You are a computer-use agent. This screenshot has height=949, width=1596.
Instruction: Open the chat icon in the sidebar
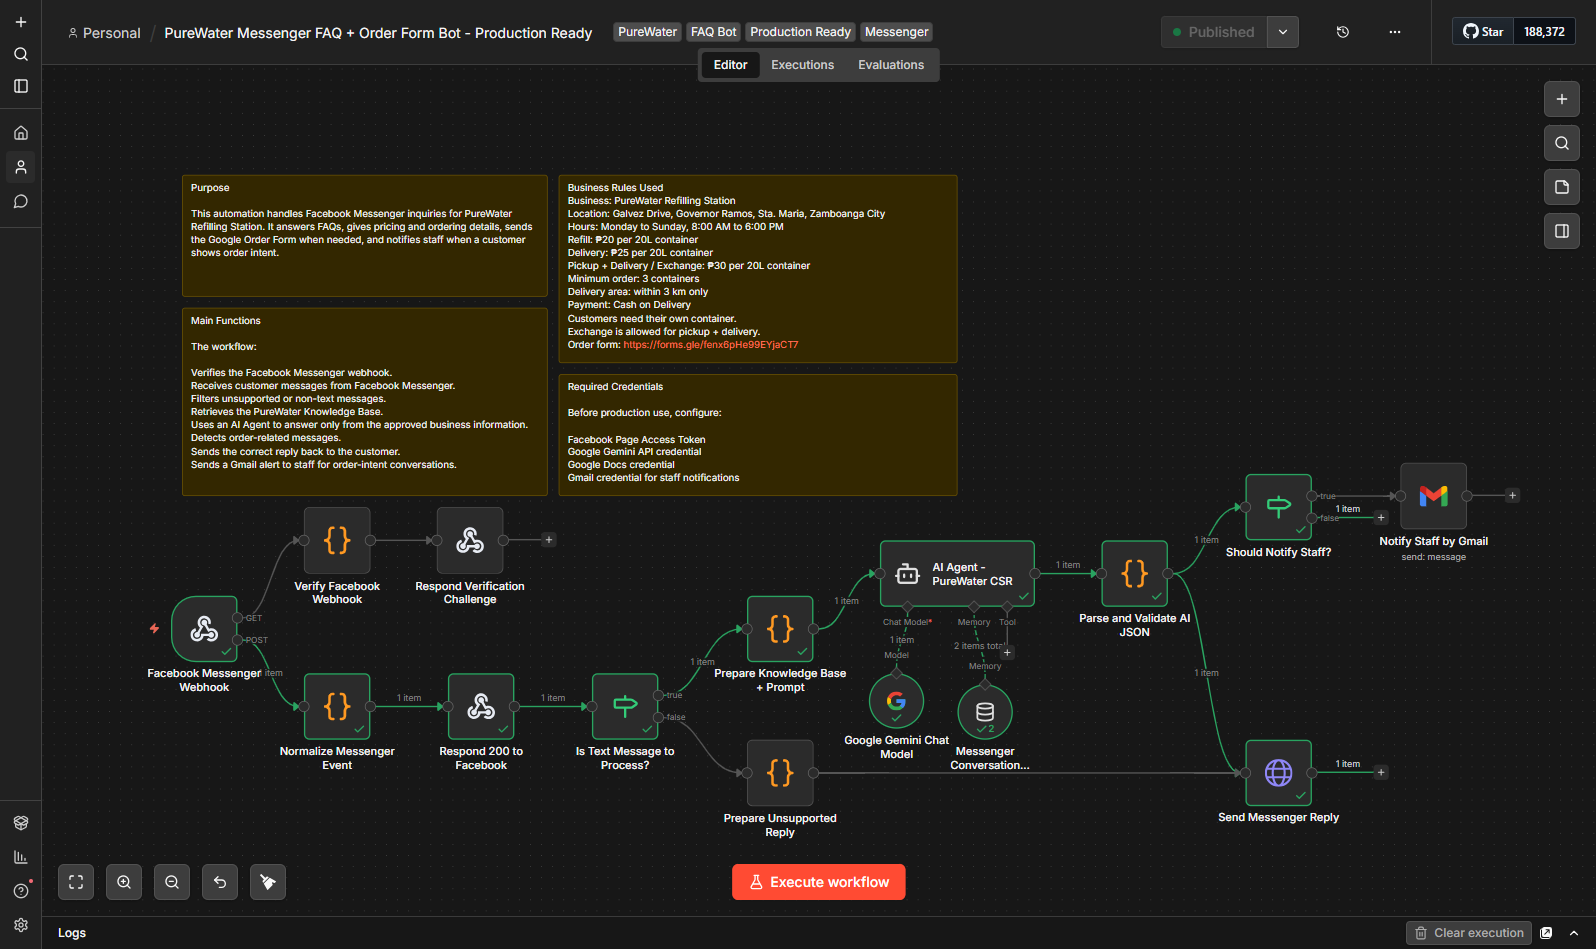point(21,202)
